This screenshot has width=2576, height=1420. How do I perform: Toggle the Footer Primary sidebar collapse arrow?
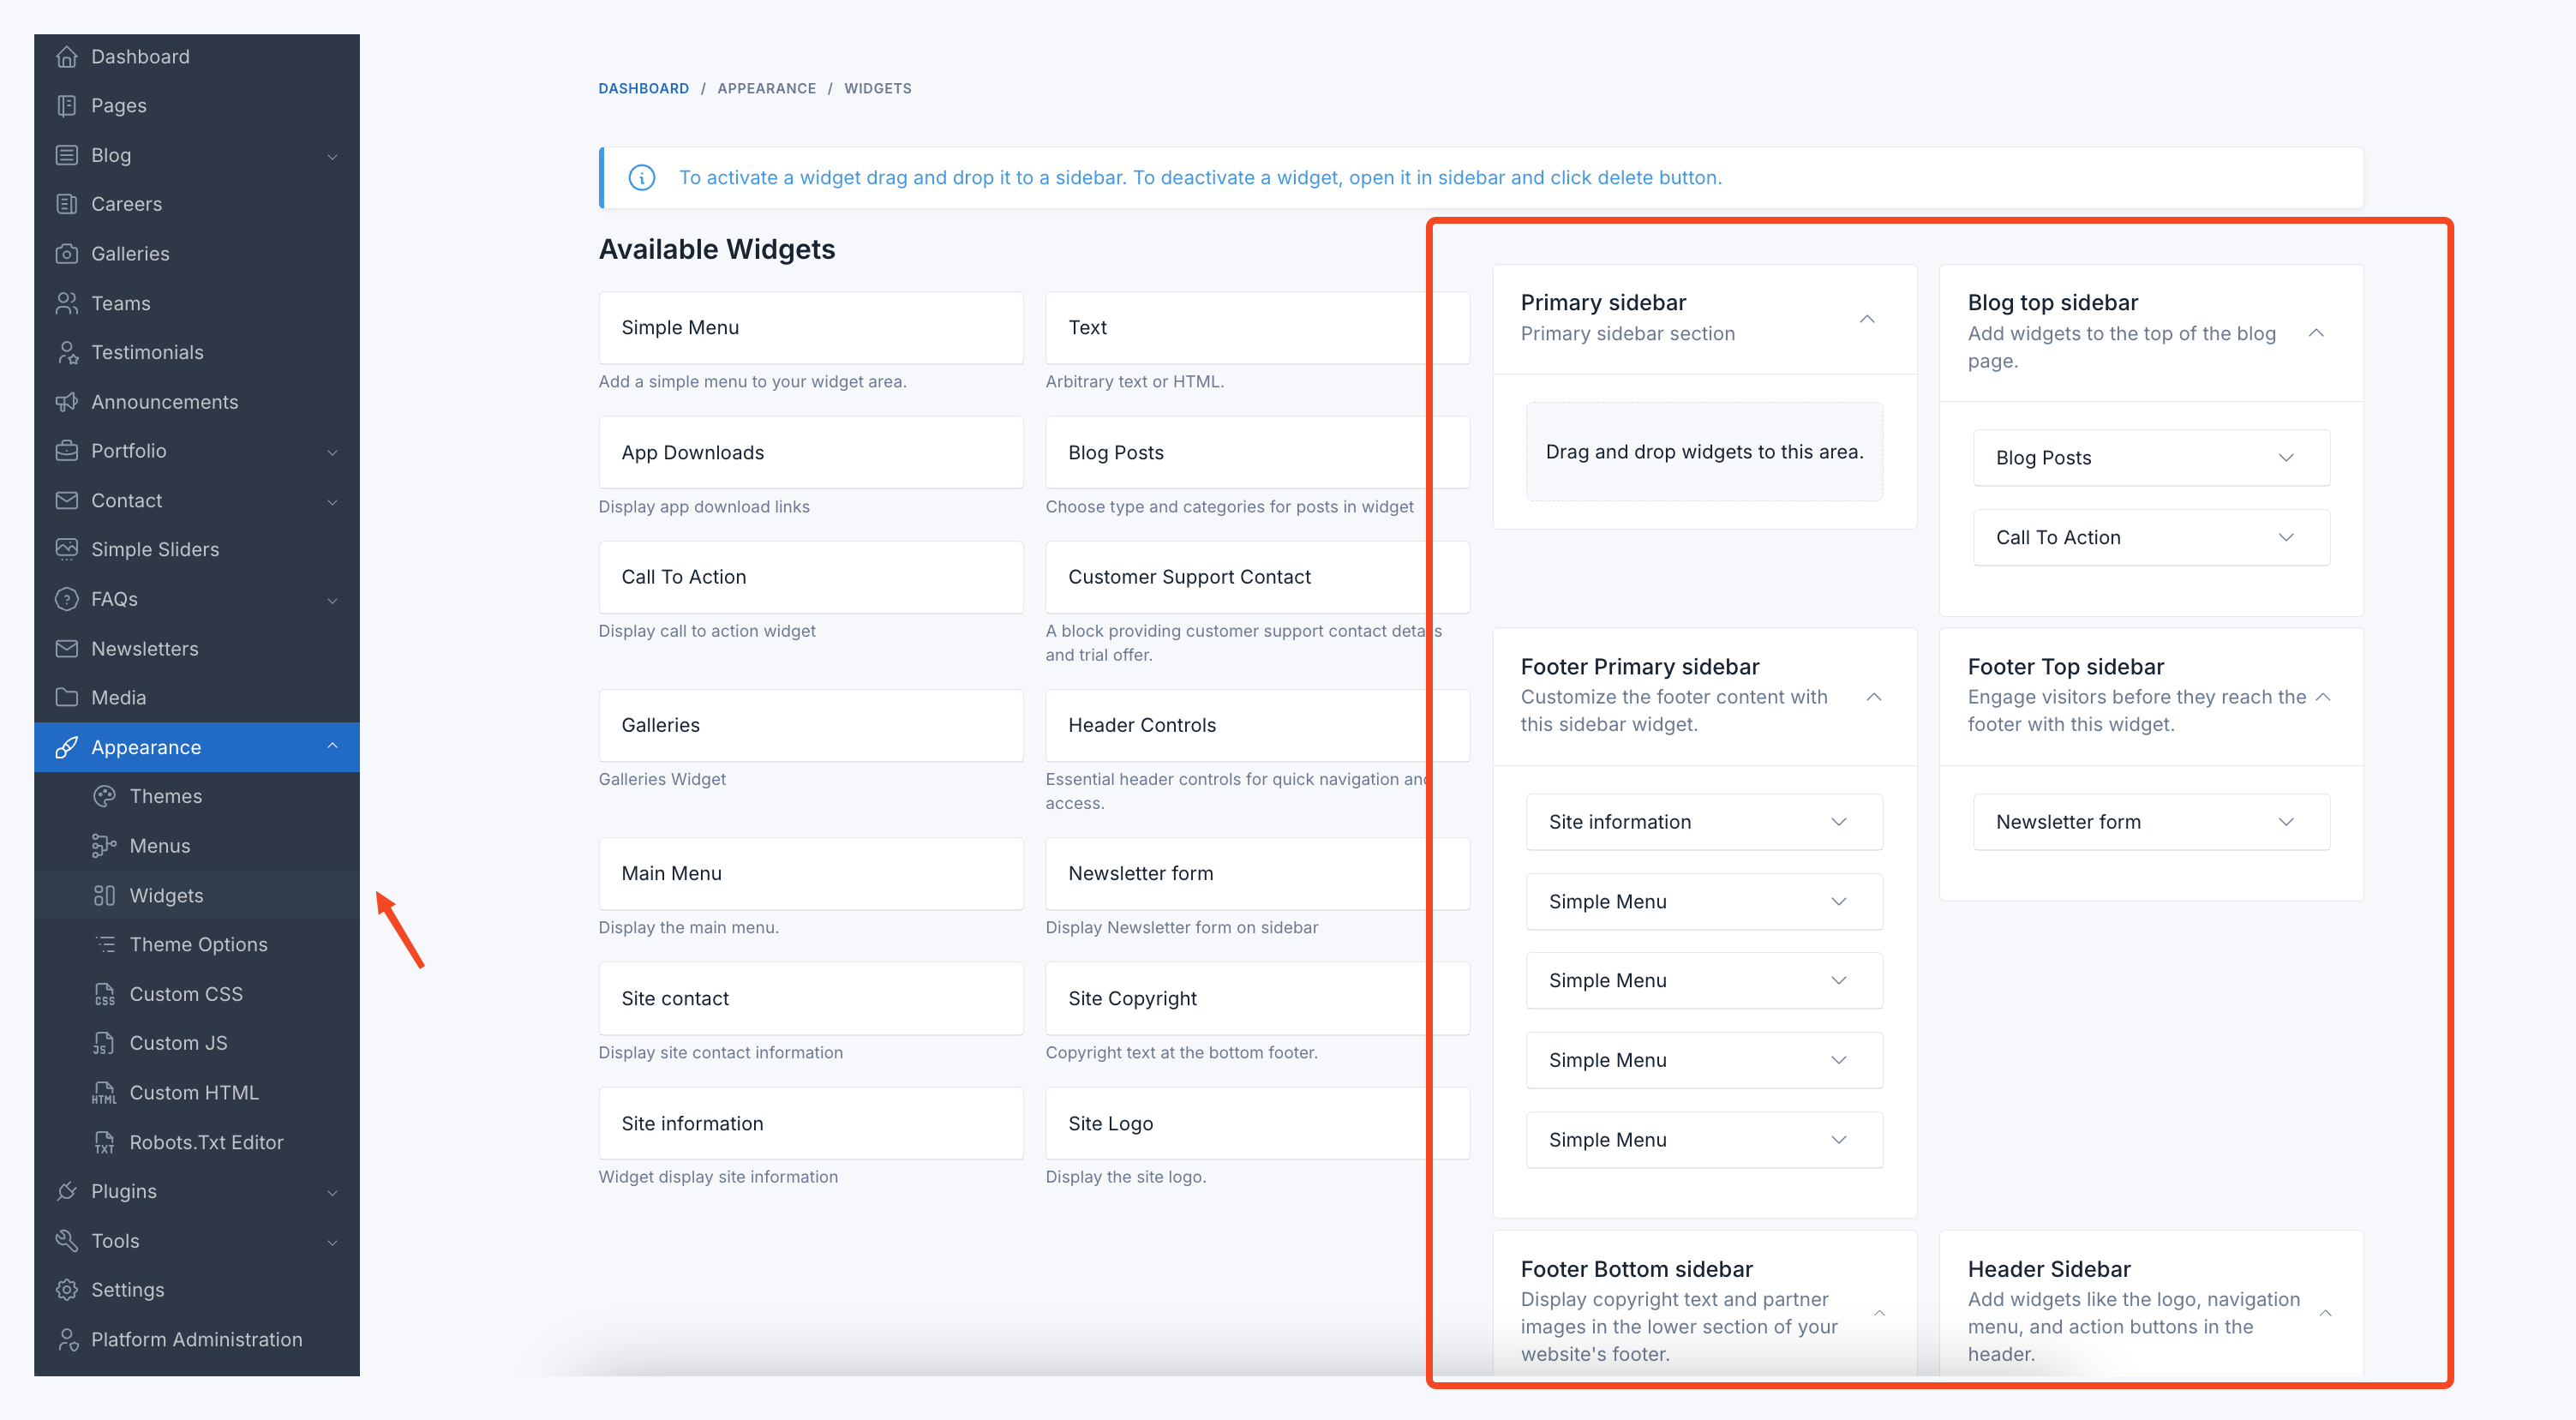point(1873,694)
